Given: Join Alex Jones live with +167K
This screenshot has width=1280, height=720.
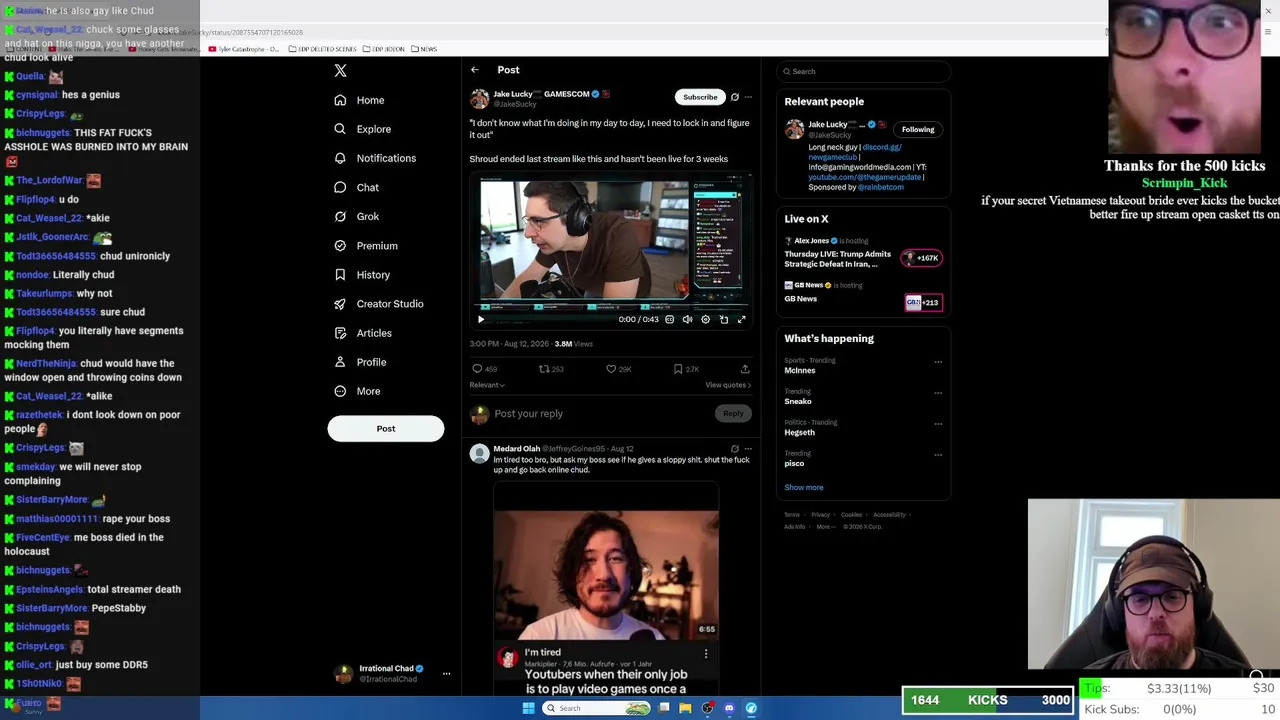Looking at the screenshot, I should (923, 258).
